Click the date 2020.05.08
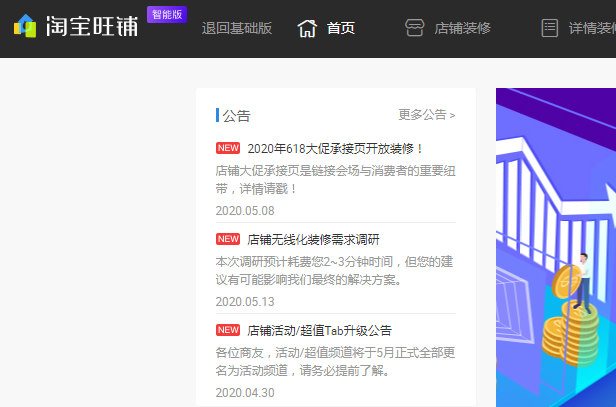This screenshot has height=407, width=616. [245, 211]
